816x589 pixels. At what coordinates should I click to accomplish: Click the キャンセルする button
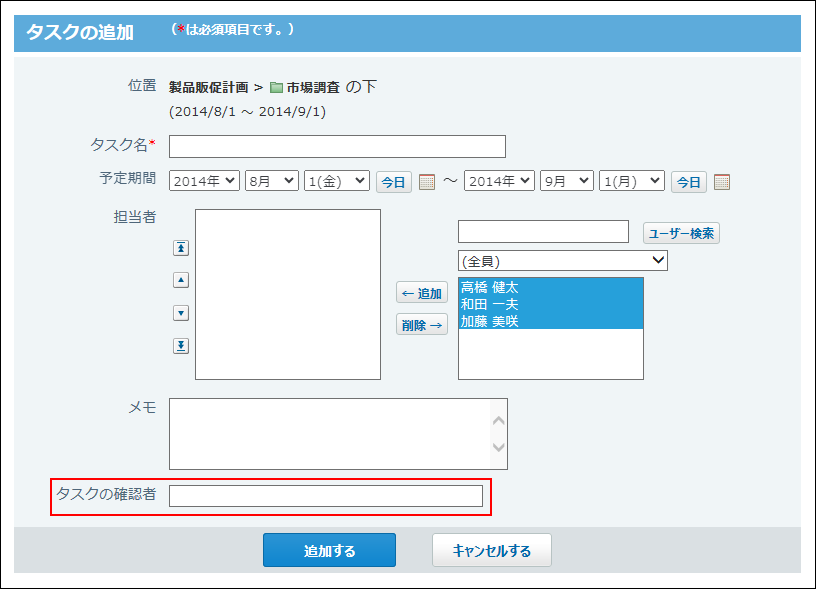pyautogui.click(x=491, y=551)
